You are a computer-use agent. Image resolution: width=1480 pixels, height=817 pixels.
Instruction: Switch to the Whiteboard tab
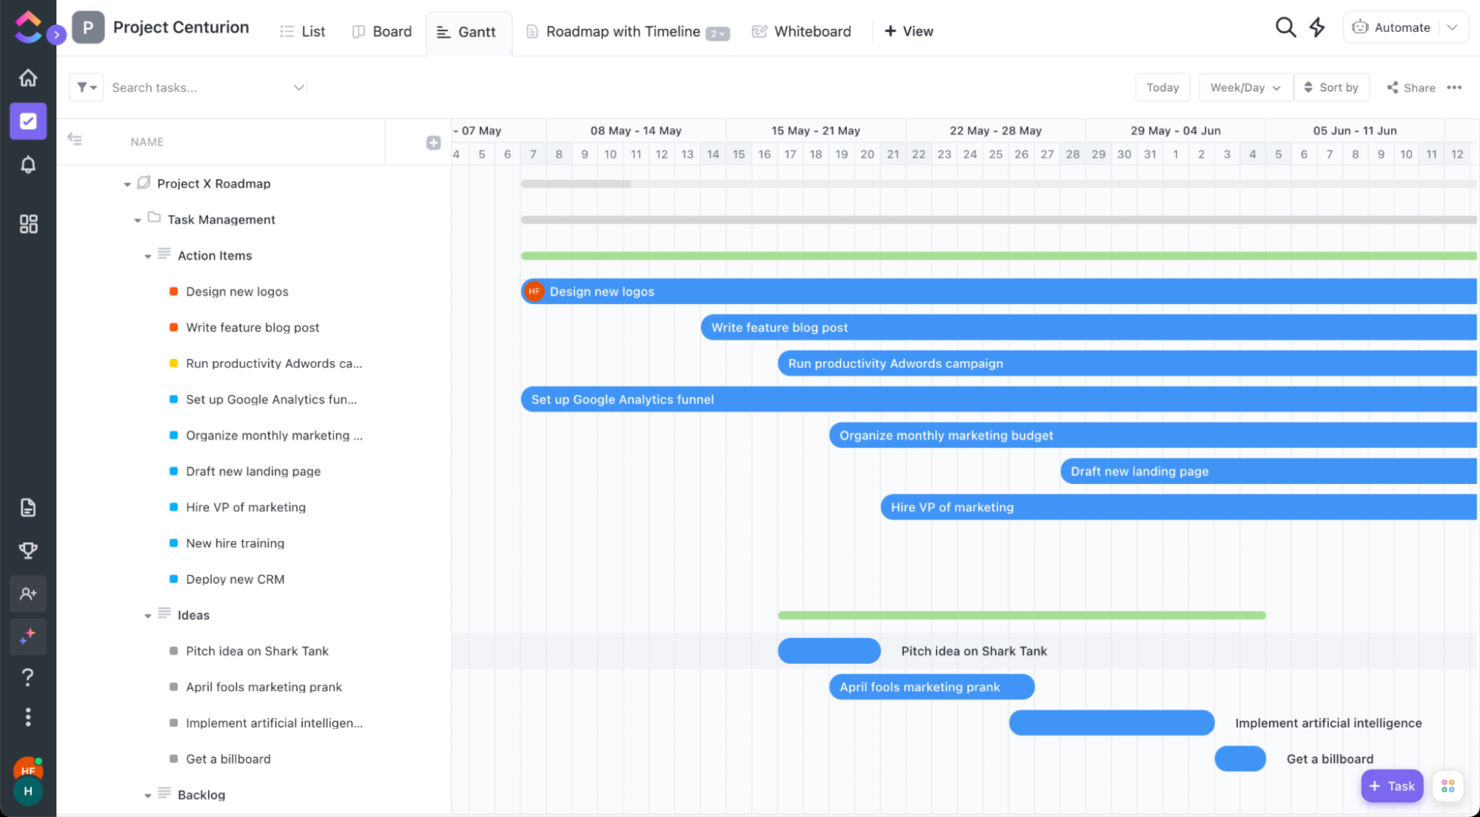801,32
